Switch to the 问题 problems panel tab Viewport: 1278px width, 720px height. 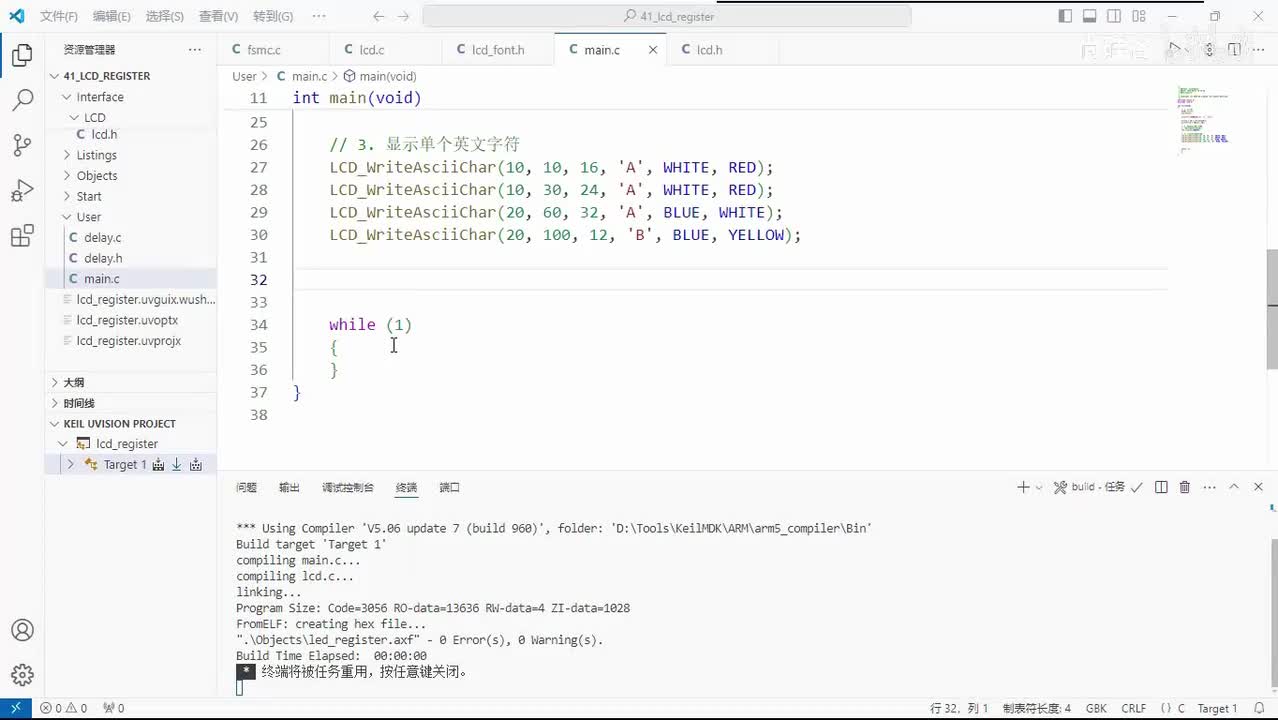(x=247, y=487)
